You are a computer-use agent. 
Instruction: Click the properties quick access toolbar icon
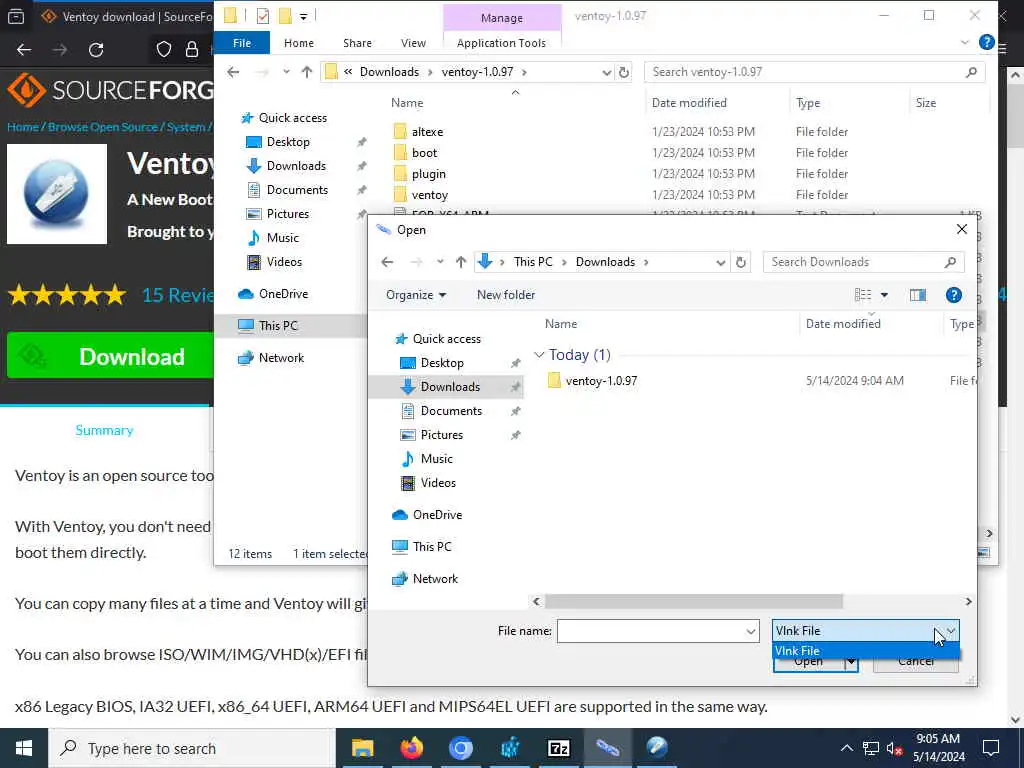(263, 16)
